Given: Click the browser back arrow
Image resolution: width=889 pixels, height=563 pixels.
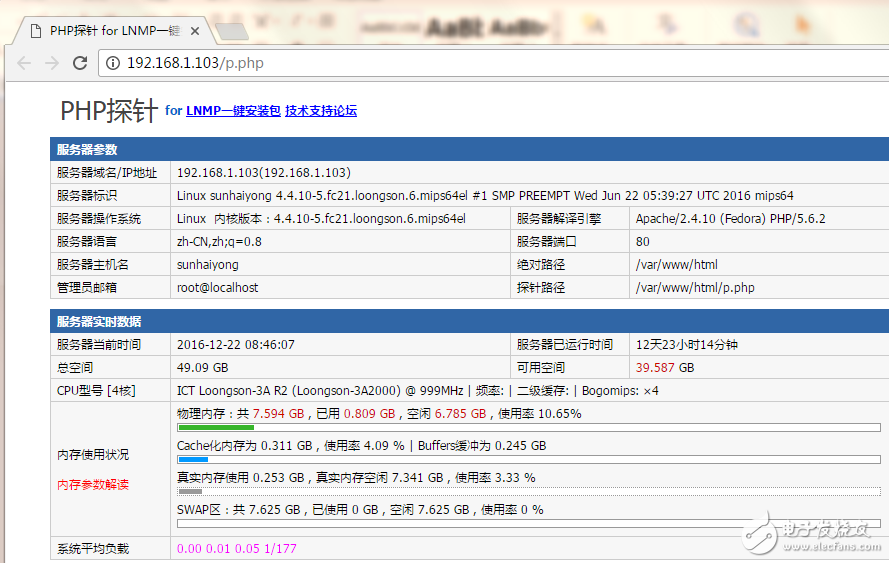Looking at the screenshot, I should point(24,63).
